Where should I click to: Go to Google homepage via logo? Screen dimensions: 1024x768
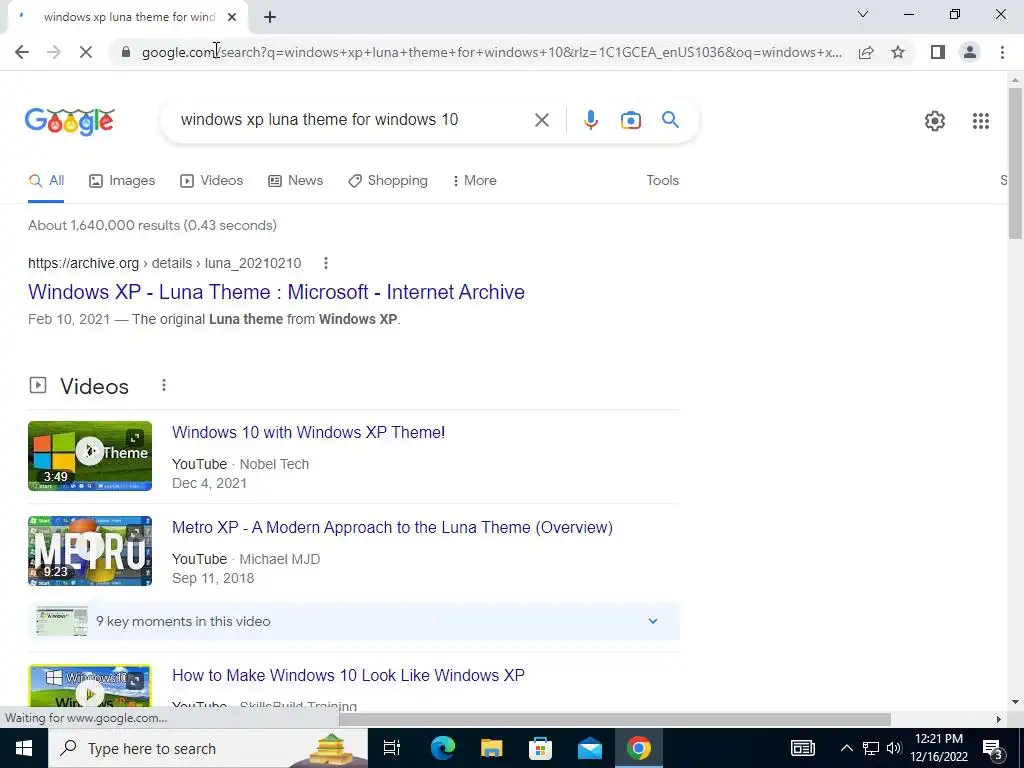click(70, 121)
